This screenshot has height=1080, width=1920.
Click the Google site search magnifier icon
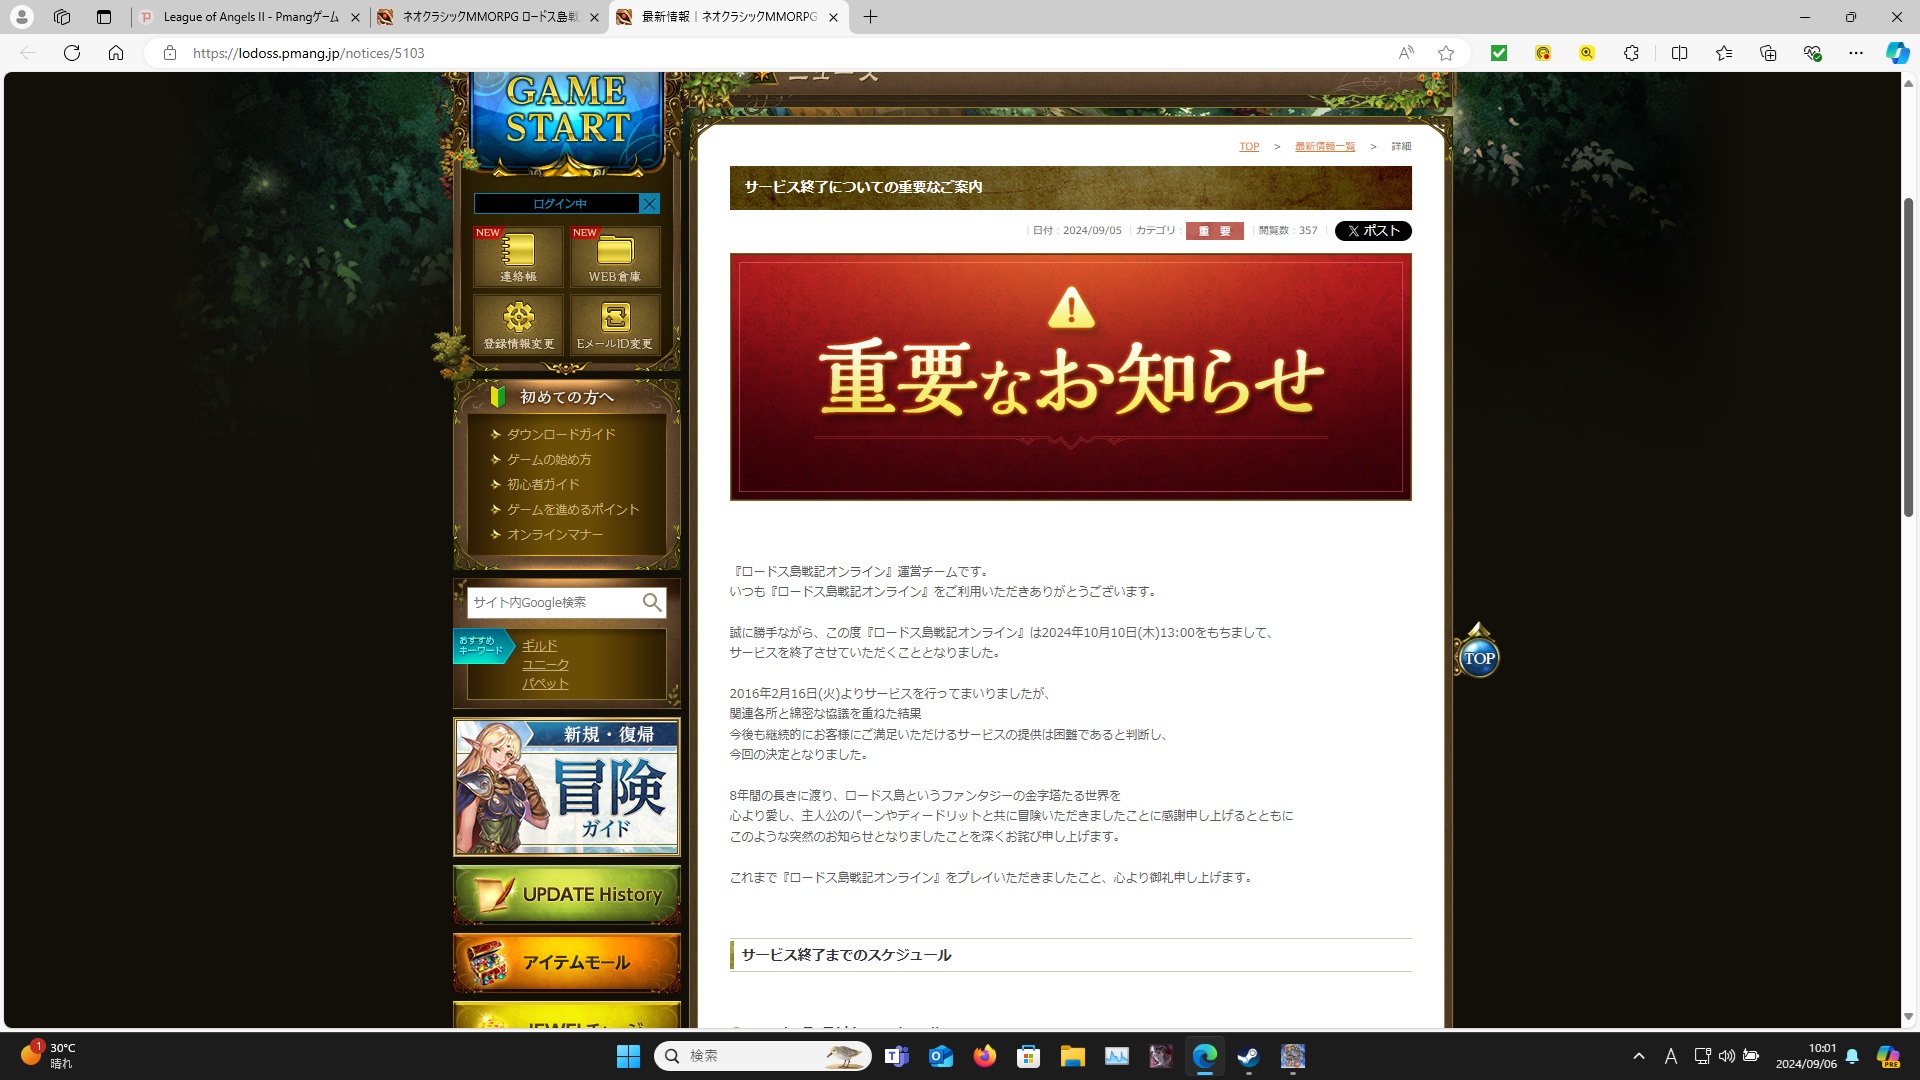tap(652, 602)
